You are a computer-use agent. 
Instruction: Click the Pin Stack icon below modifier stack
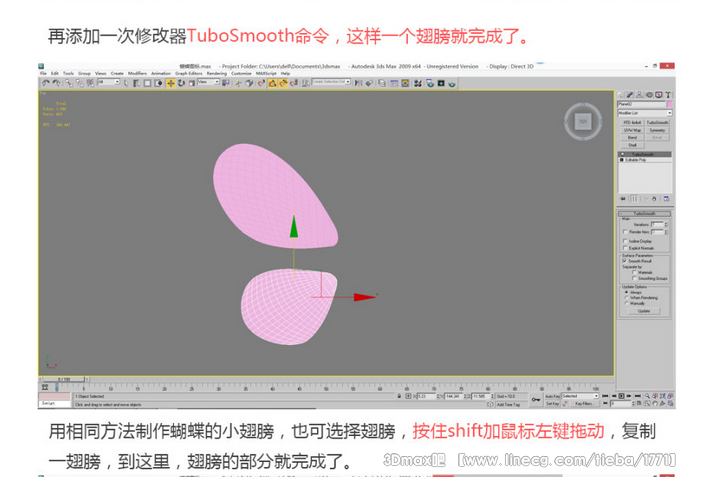pos(623,199)
